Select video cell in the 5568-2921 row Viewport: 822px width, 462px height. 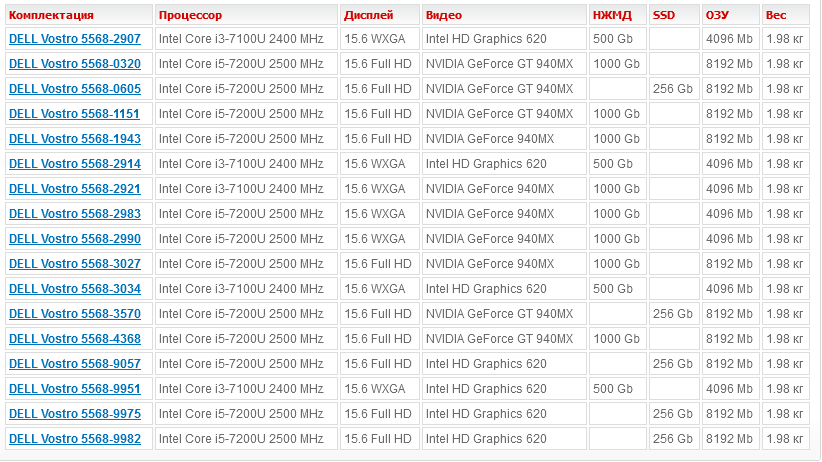point(504,189)
